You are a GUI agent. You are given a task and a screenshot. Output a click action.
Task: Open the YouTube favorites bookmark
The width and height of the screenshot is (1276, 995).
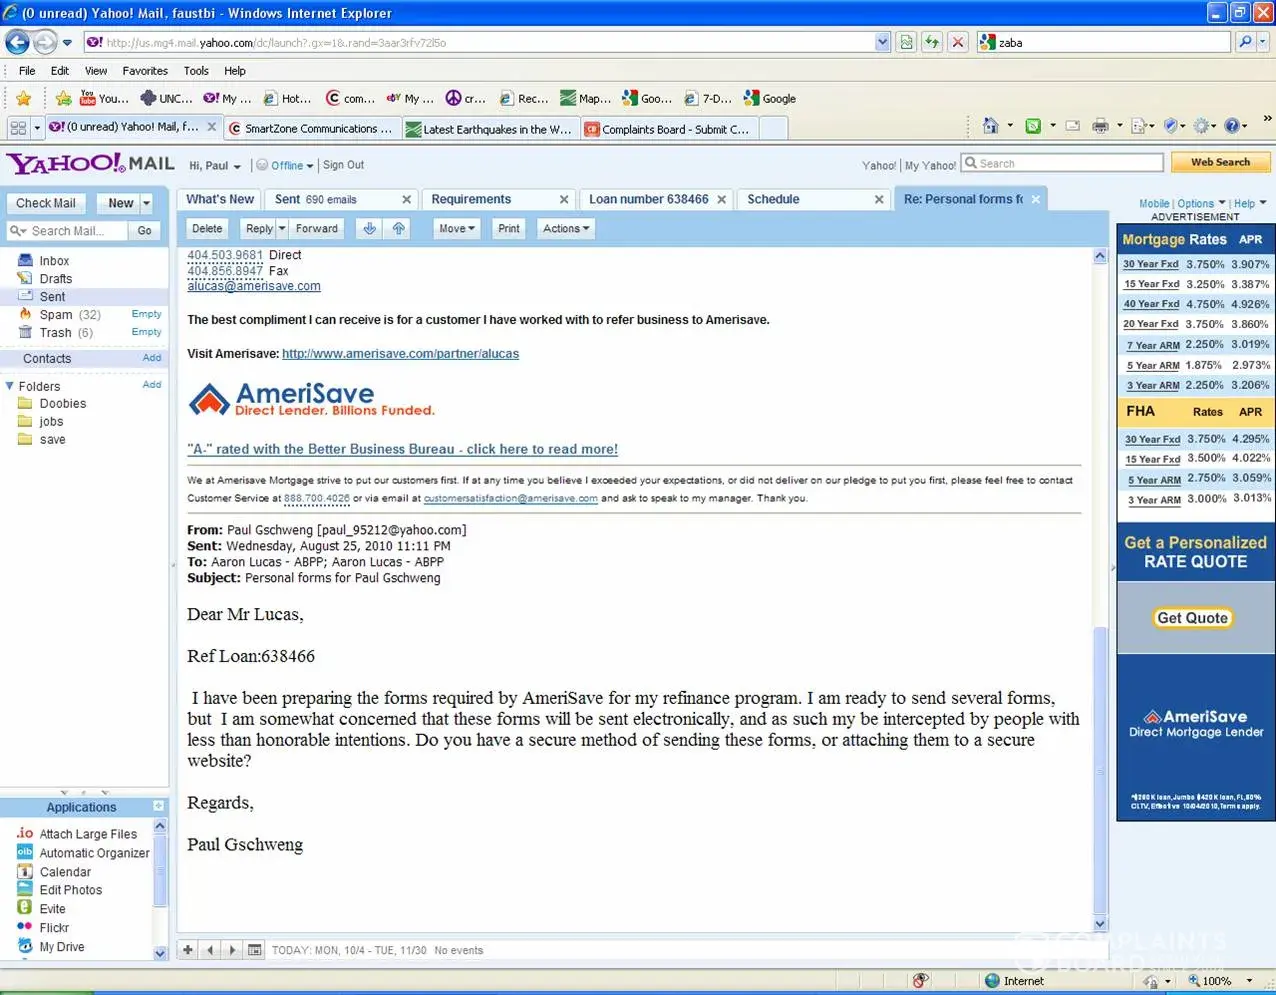pos(104,98)
